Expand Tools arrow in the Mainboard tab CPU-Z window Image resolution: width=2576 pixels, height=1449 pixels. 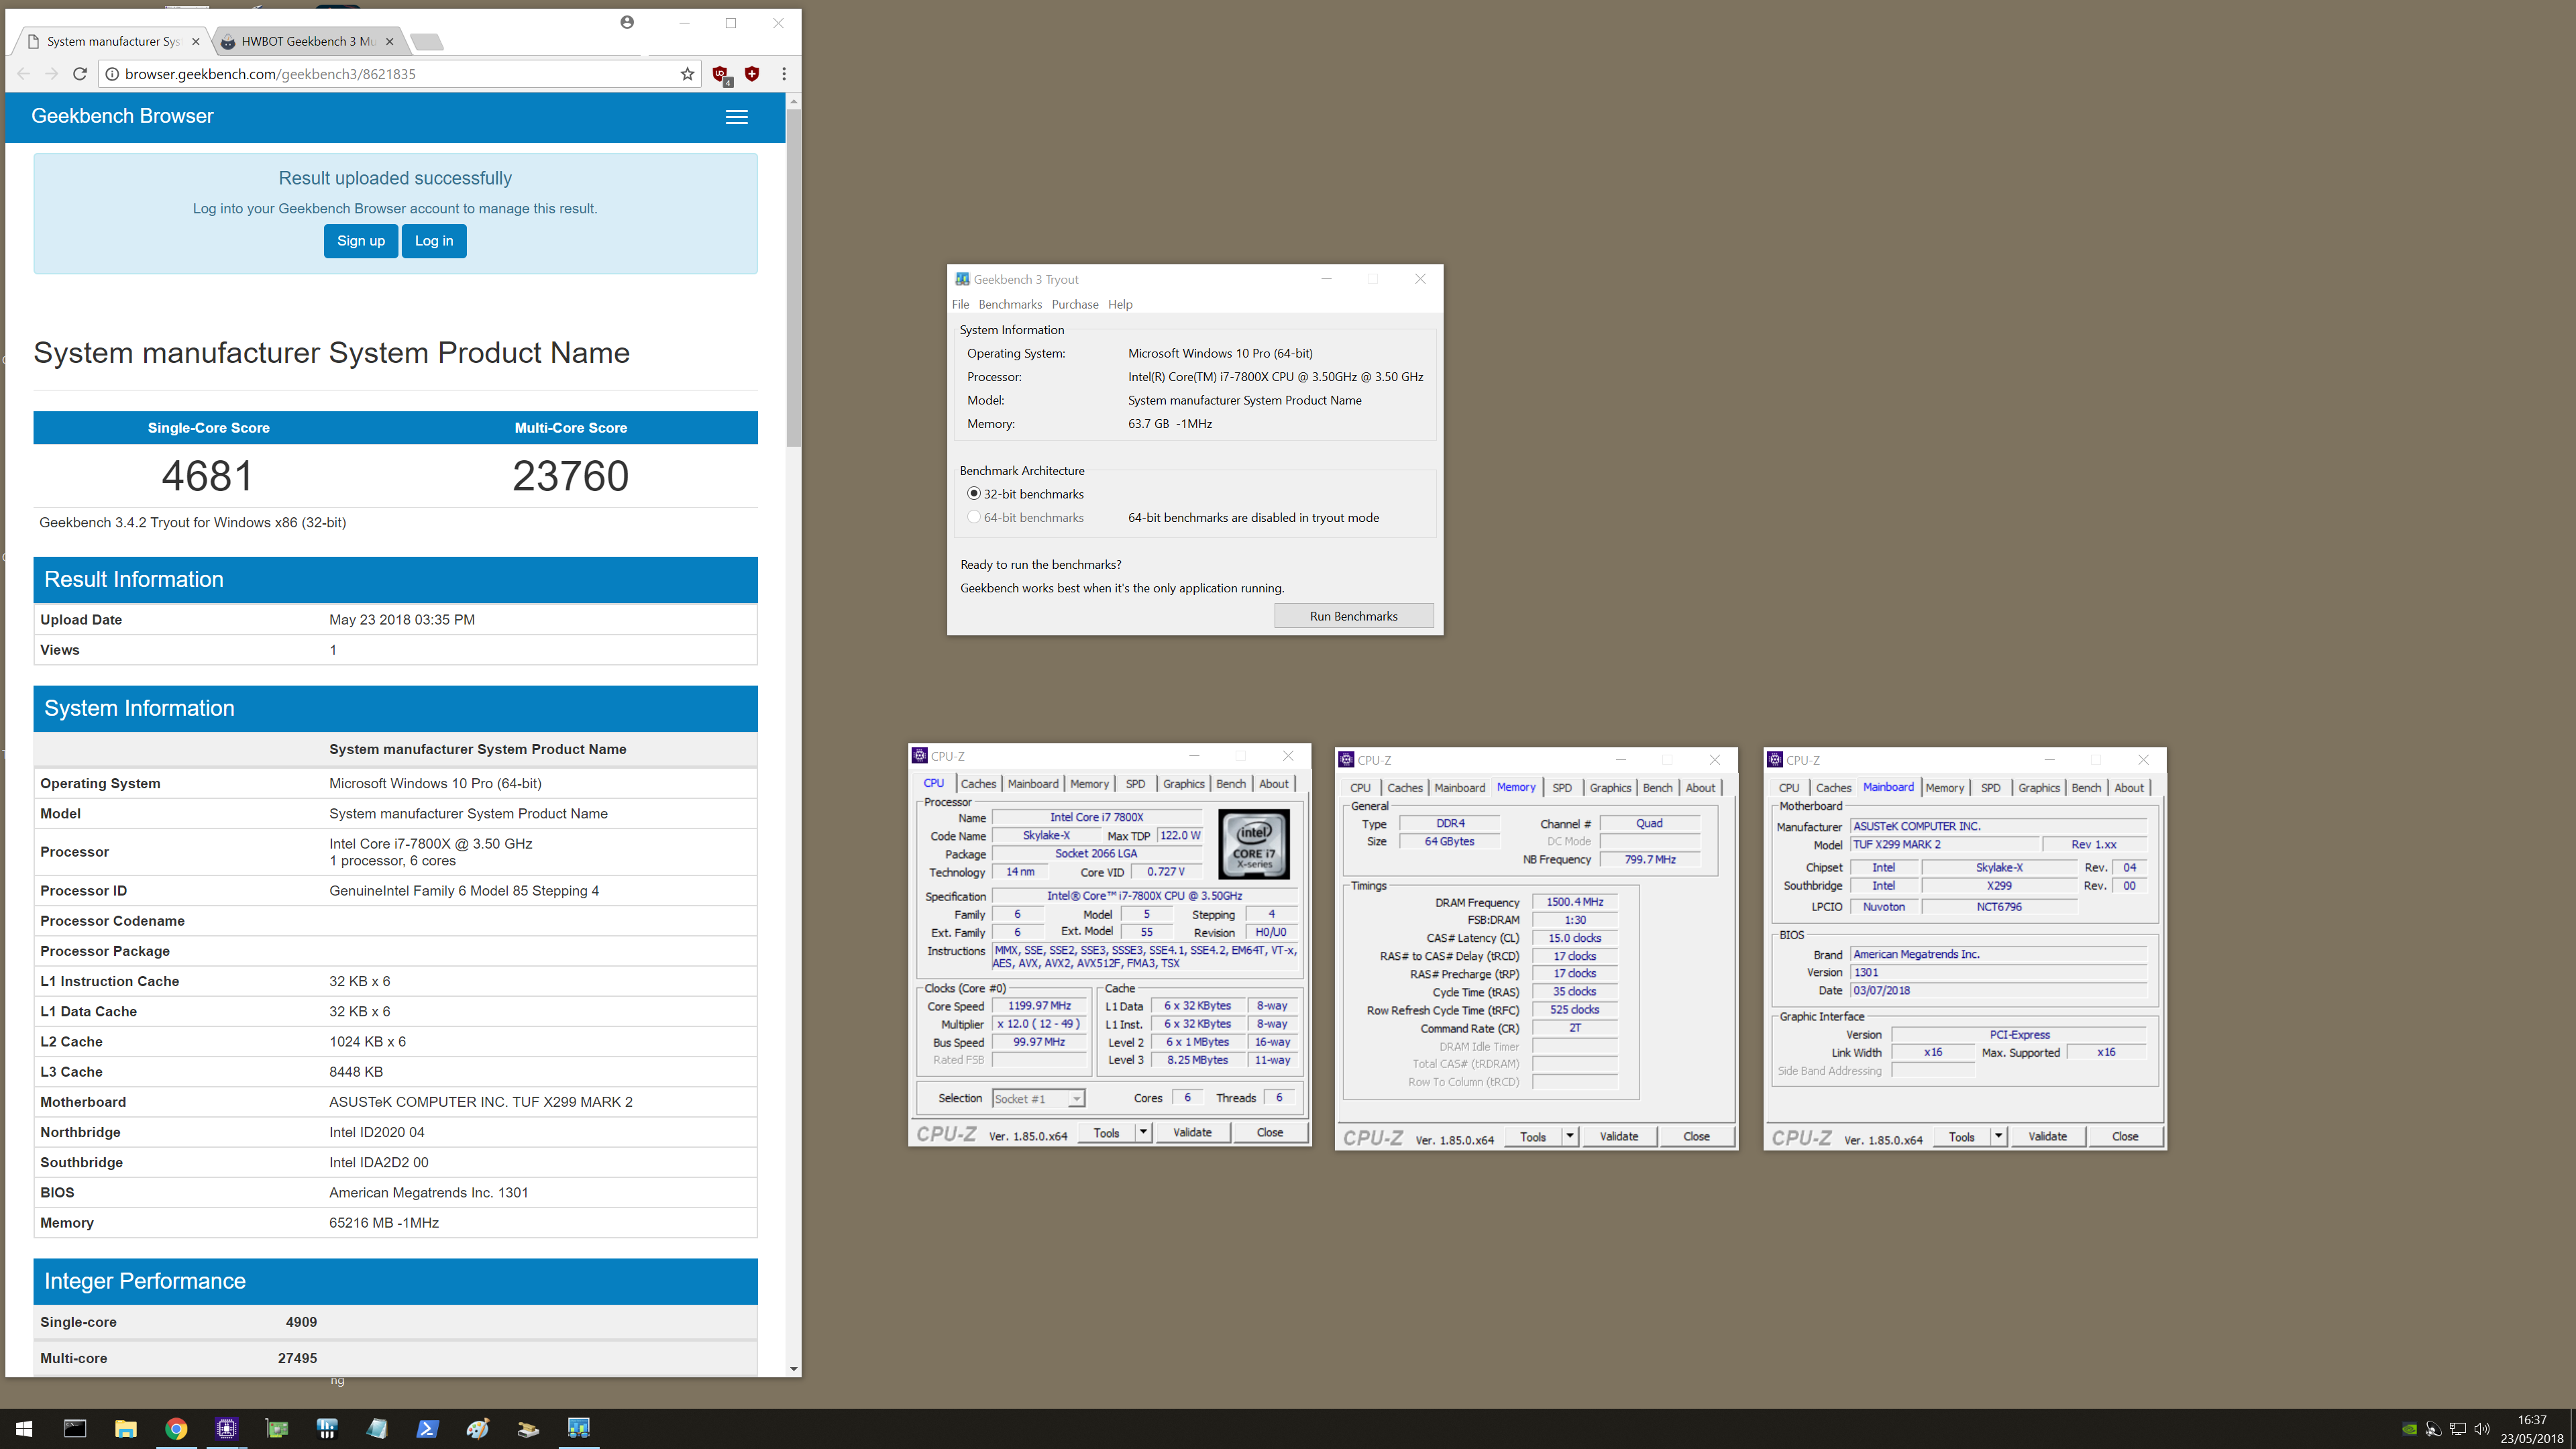1998,1136
